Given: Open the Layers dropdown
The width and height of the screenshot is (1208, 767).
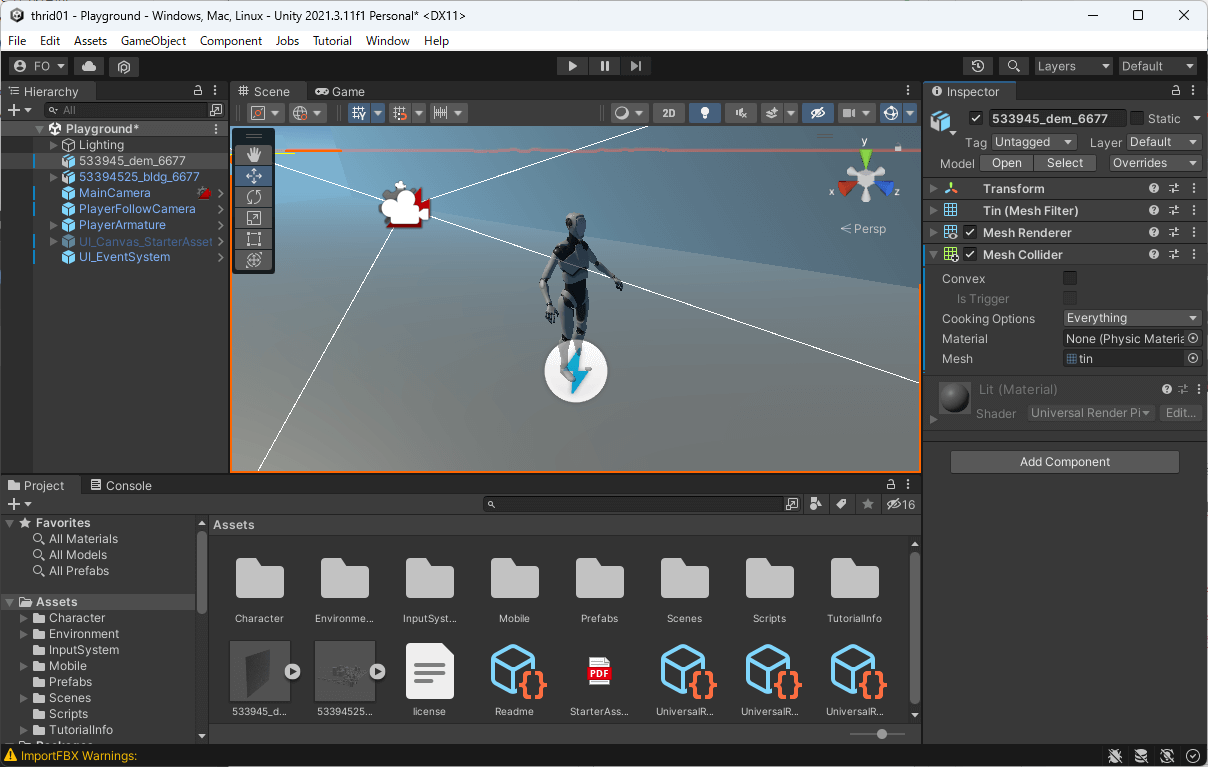Looking at the screenshot, I should (x=1074, y=66).
